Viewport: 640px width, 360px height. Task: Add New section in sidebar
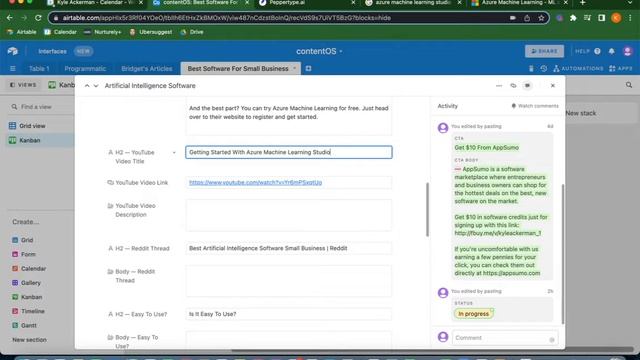[29, 340]
